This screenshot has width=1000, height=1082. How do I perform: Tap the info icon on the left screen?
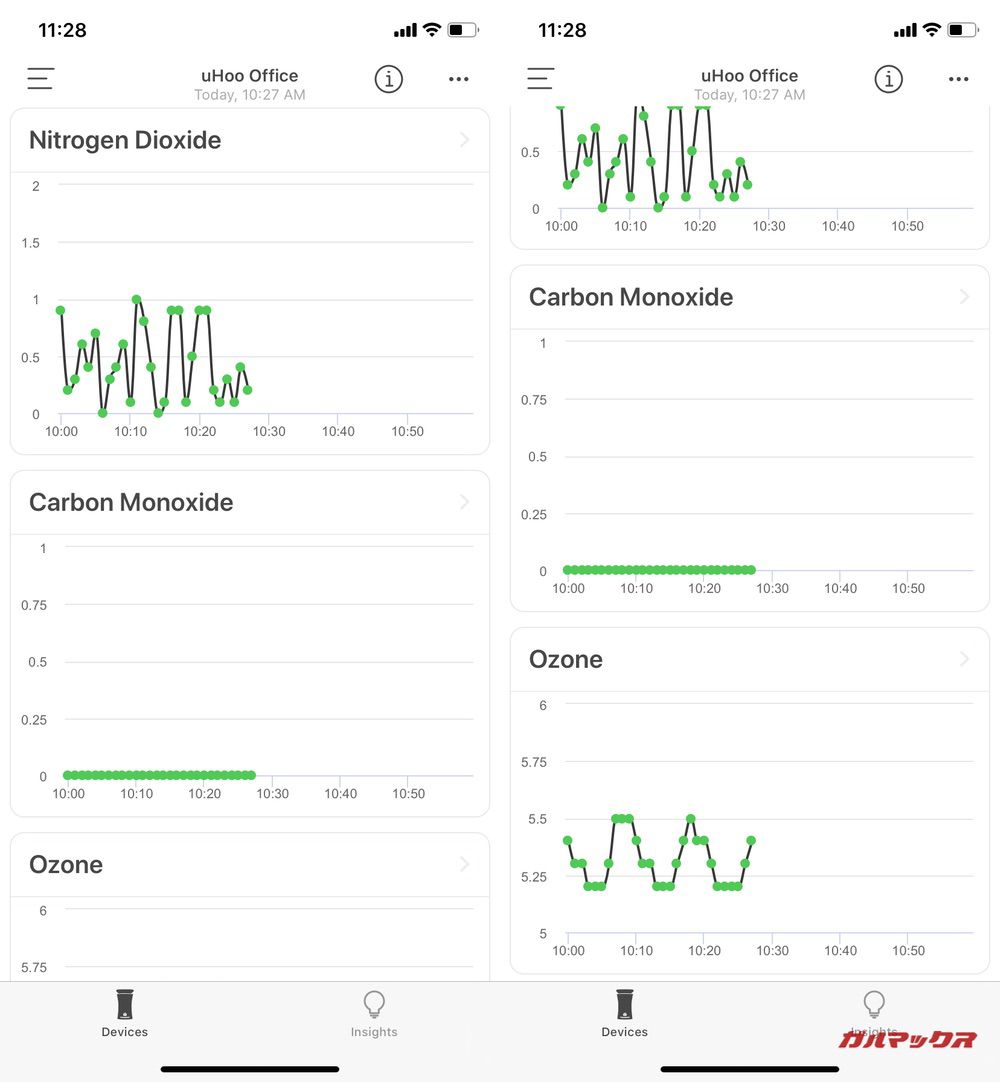(x=388, y=79)
